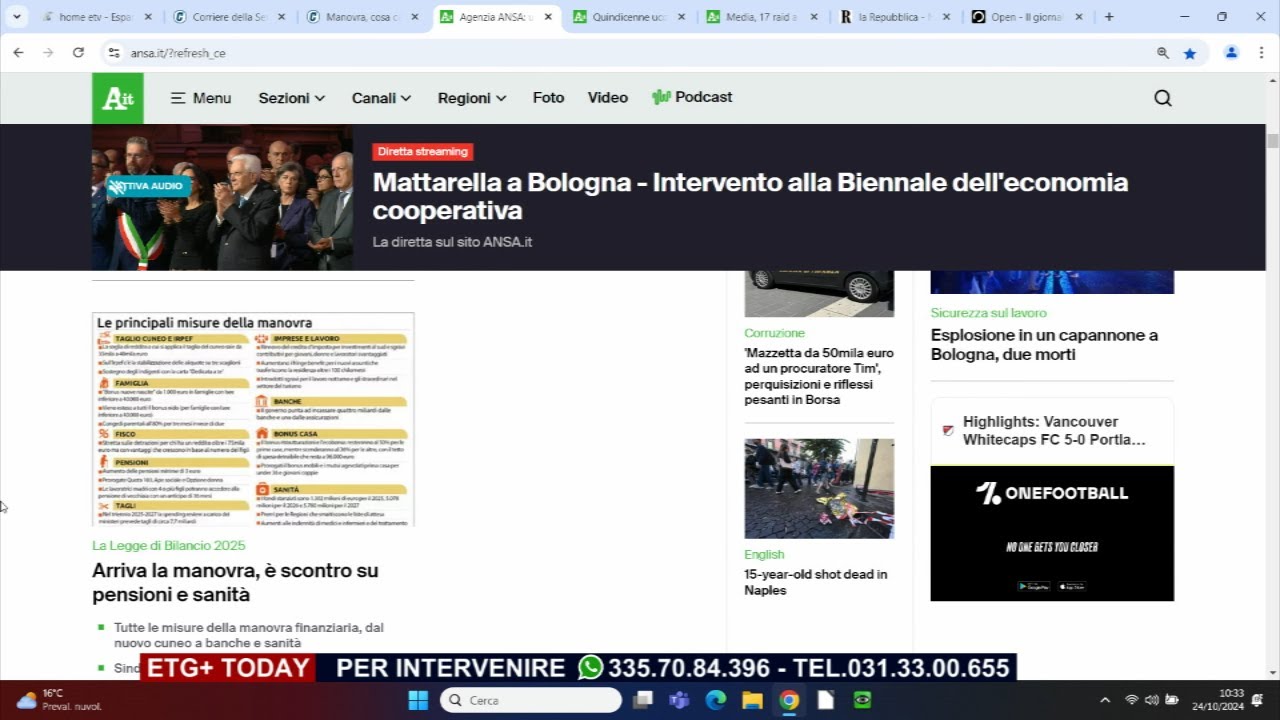Open the white document app in taskbar
The image size is (1280, 720).
pyautogui.click(x=826, y=700)
